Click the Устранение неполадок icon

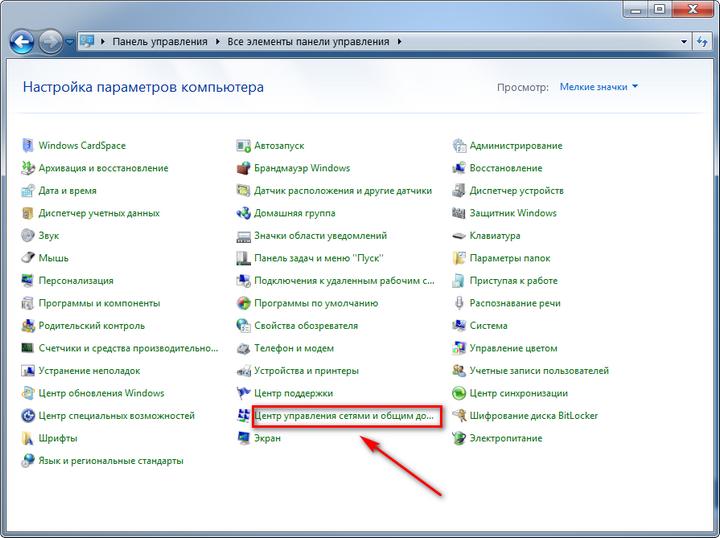tap(28, 370)
